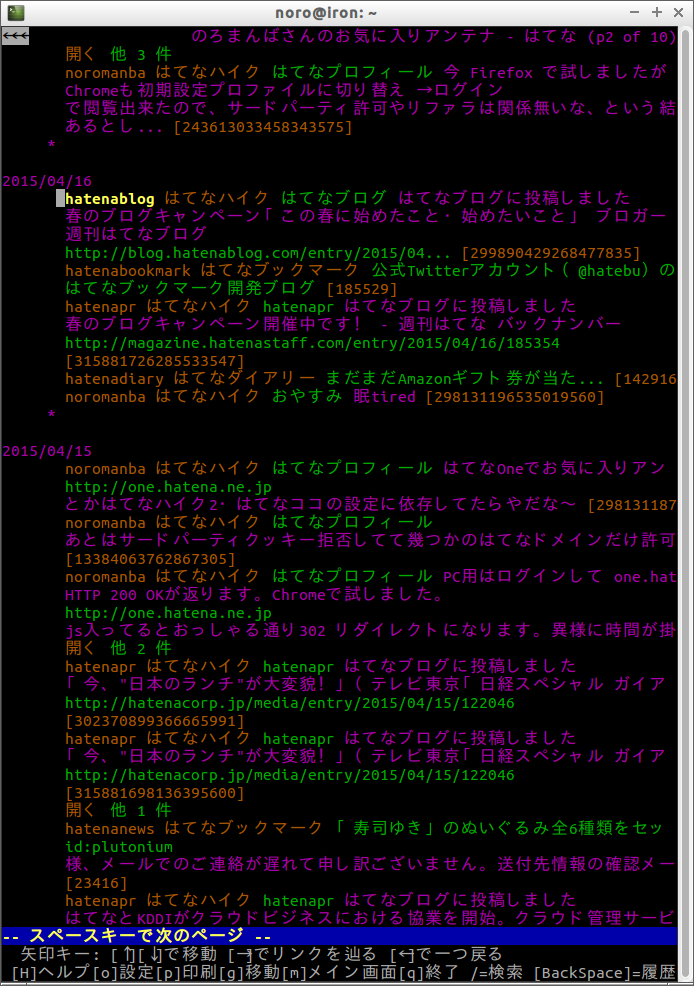
Task: Open the '開く 他 1 件' link
Action: pyautogui.click(x=118, y=811)
